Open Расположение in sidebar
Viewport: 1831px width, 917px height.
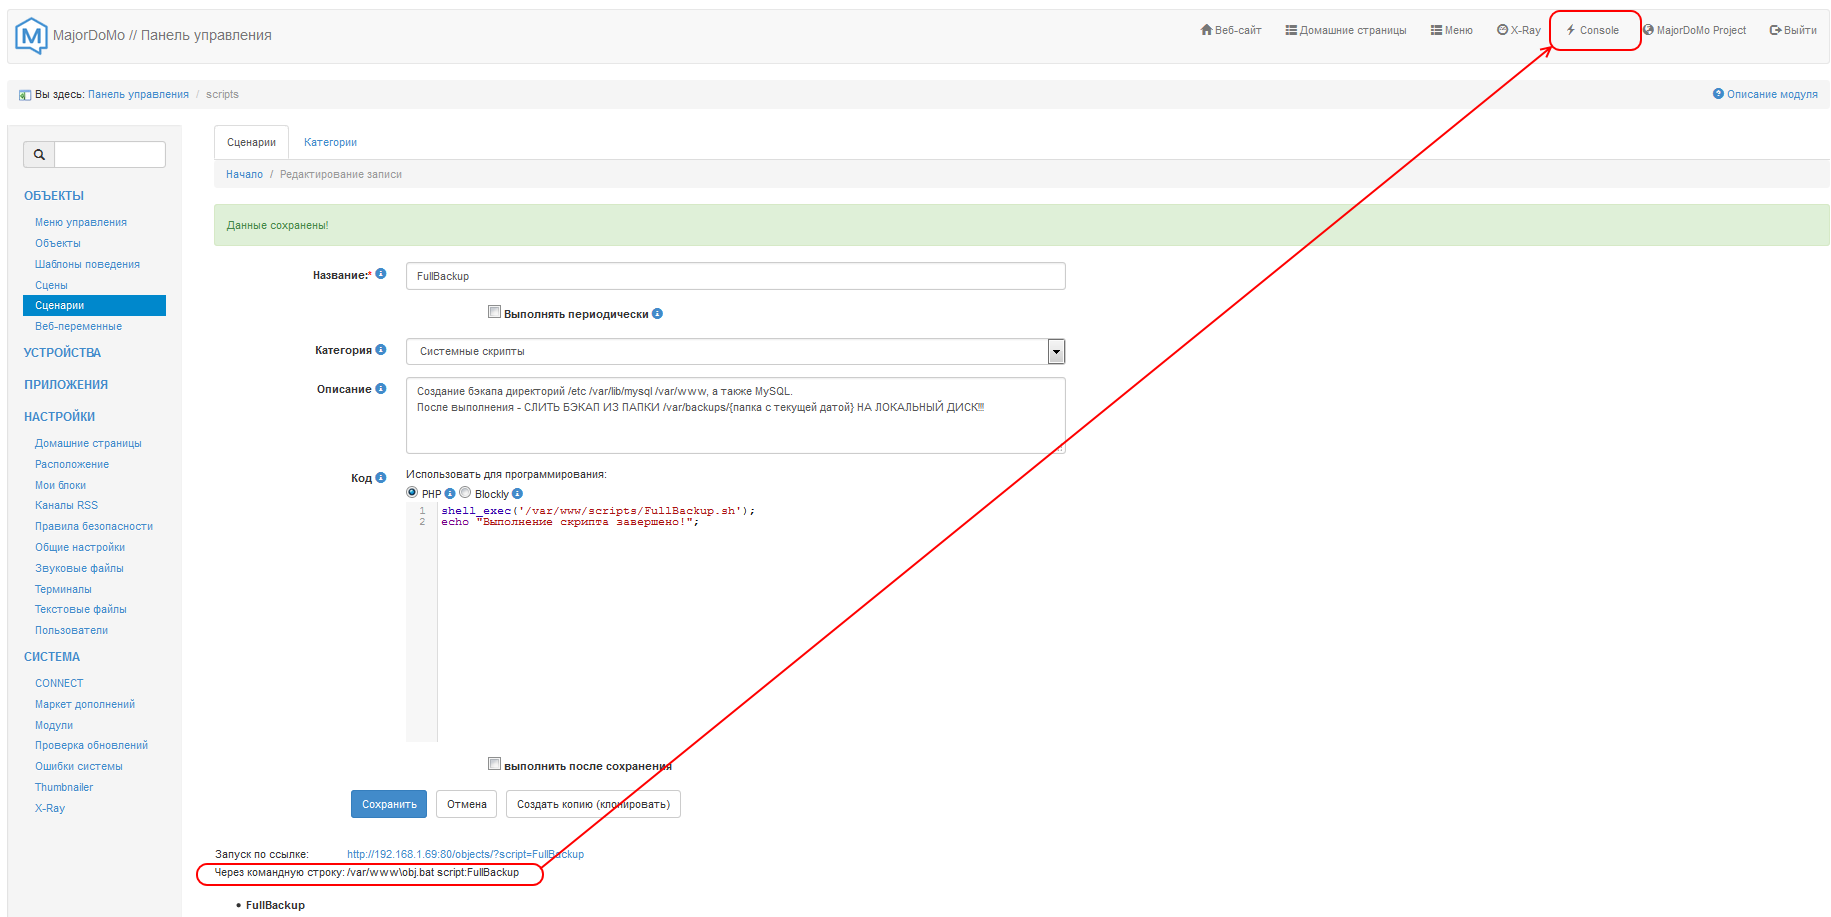pos(72,464)
